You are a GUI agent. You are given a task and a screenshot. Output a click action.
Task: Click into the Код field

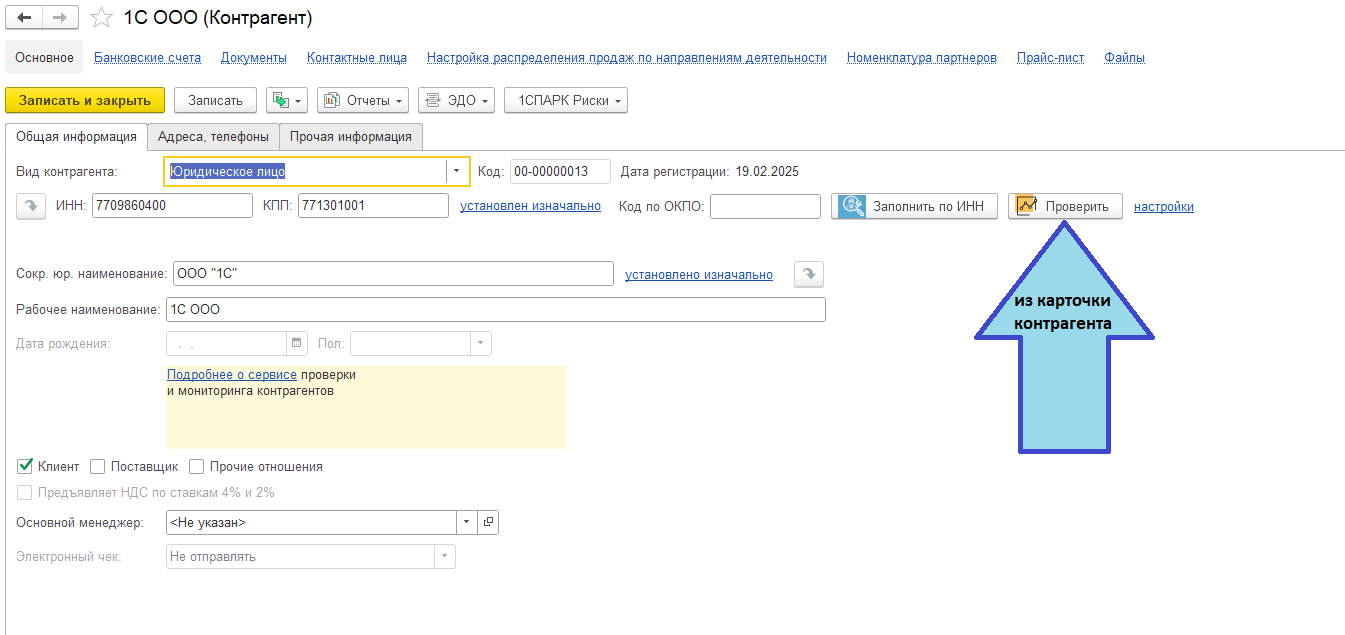[x=560, y=171]
